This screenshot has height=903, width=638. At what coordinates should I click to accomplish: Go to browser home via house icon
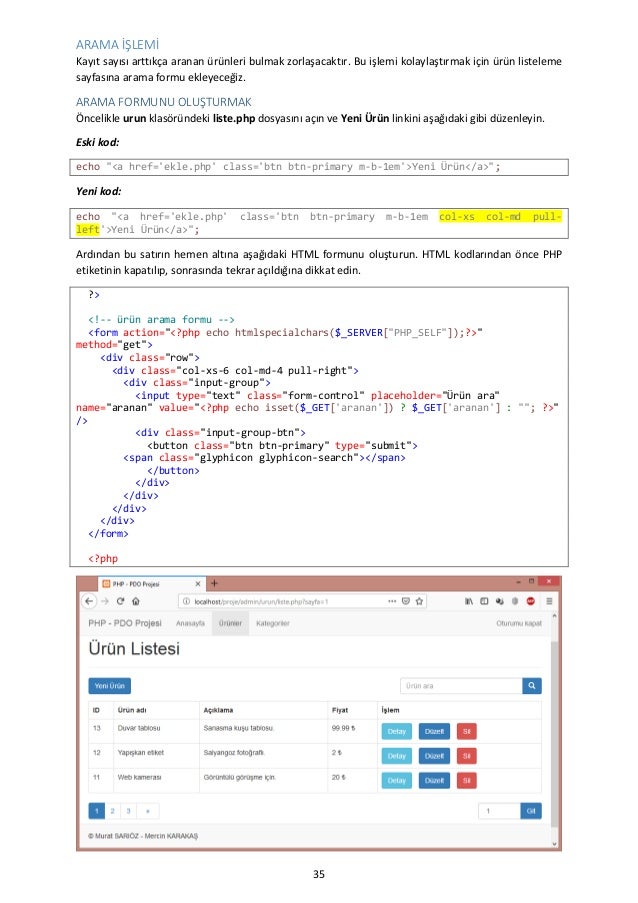[x=136, y=601]
